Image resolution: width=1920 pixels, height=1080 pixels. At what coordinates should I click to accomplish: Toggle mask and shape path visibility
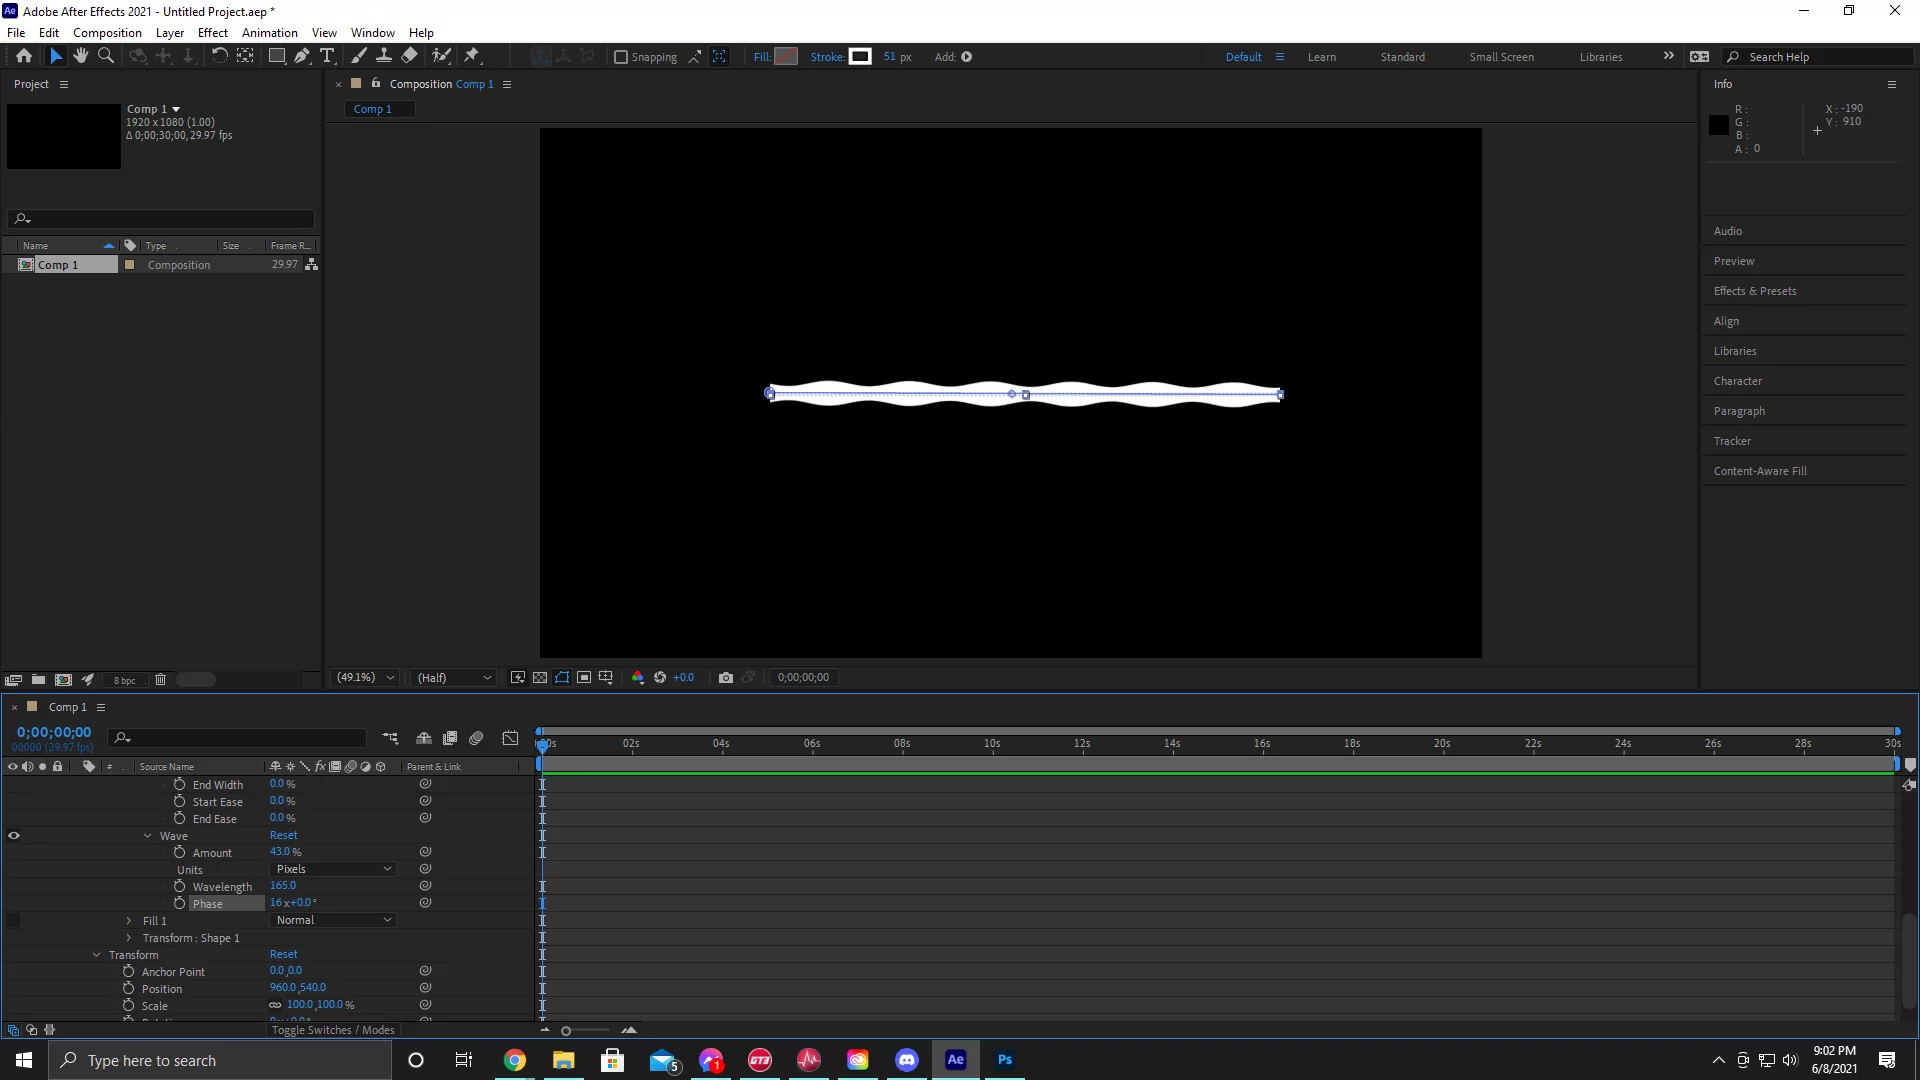point(562,678)
